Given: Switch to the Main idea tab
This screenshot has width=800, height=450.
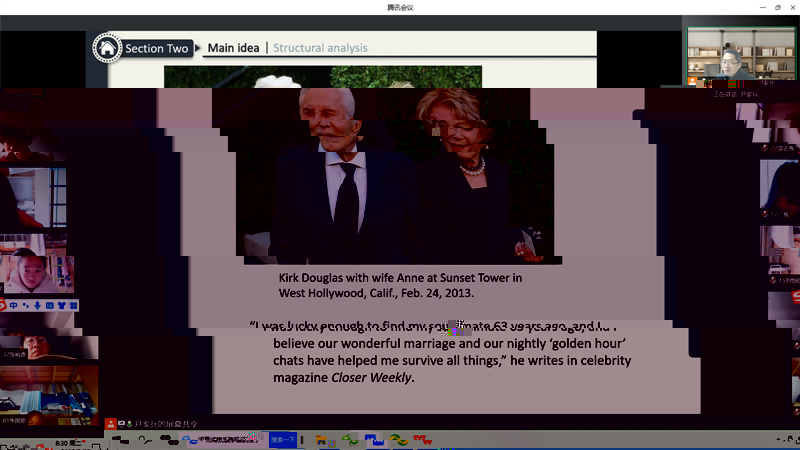Looking at the screenshot, I should click(x=233, y=48).
